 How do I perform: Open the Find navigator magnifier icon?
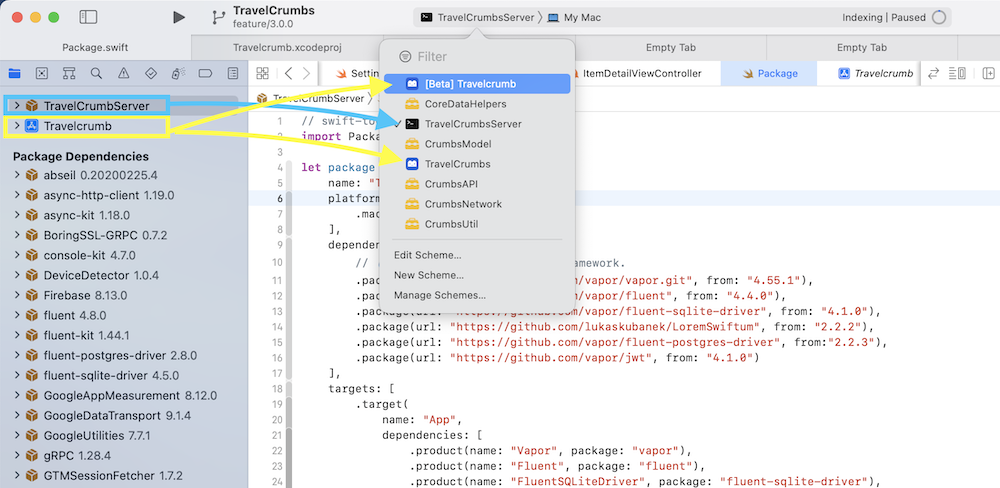(96, 73)
